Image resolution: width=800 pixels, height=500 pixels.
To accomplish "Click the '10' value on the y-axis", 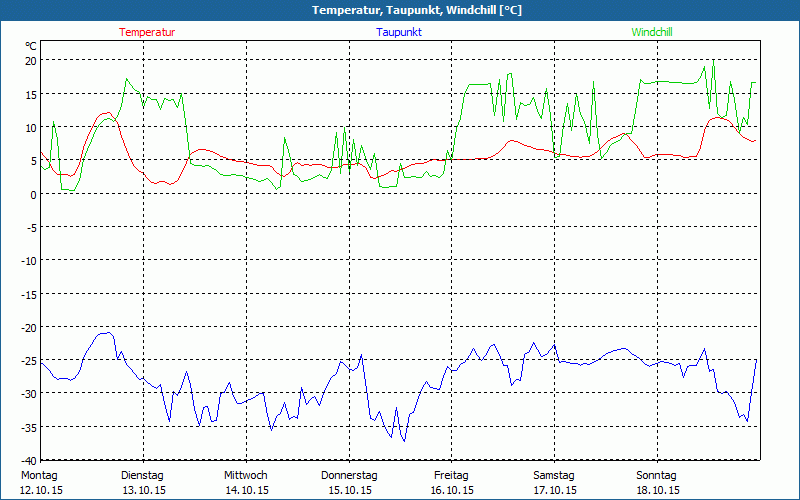I will (31, 128).
